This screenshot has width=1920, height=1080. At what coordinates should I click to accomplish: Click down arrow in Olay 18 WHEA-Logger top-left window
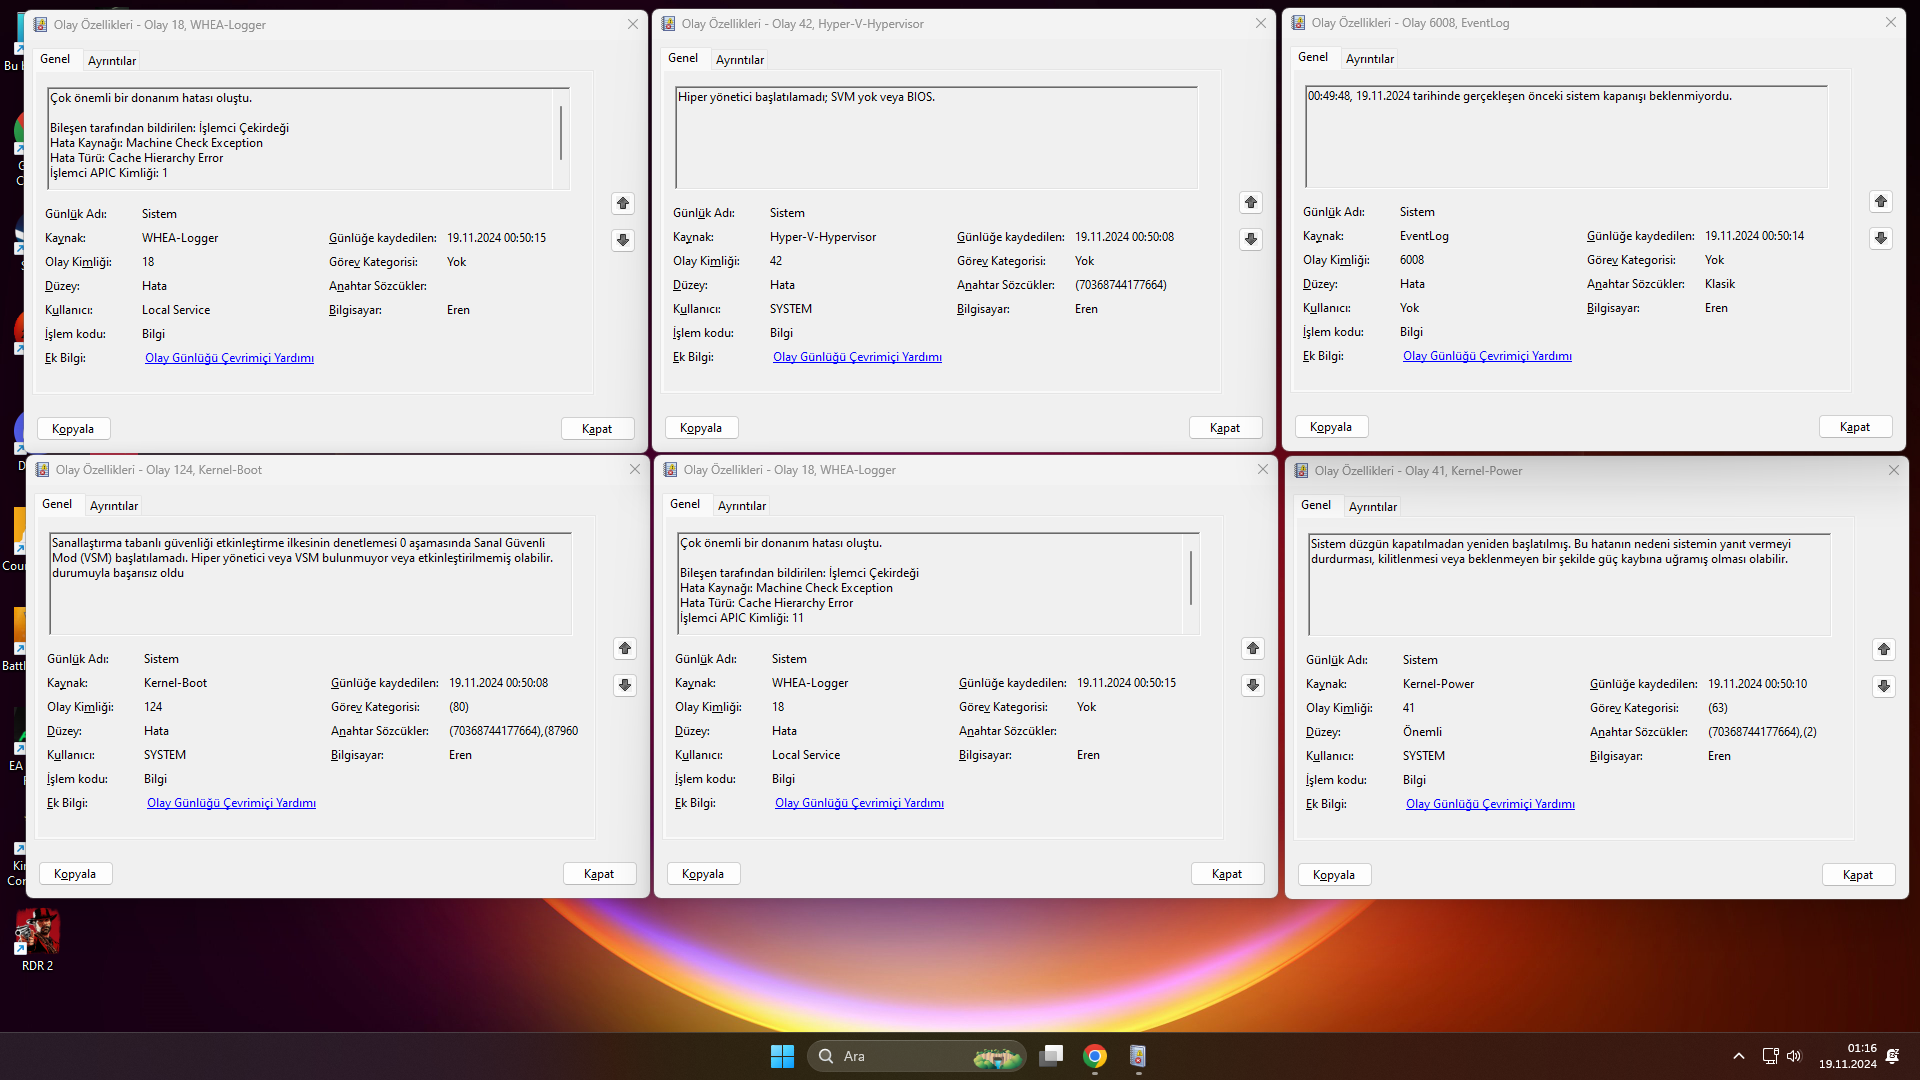click(x=623, y=240)
